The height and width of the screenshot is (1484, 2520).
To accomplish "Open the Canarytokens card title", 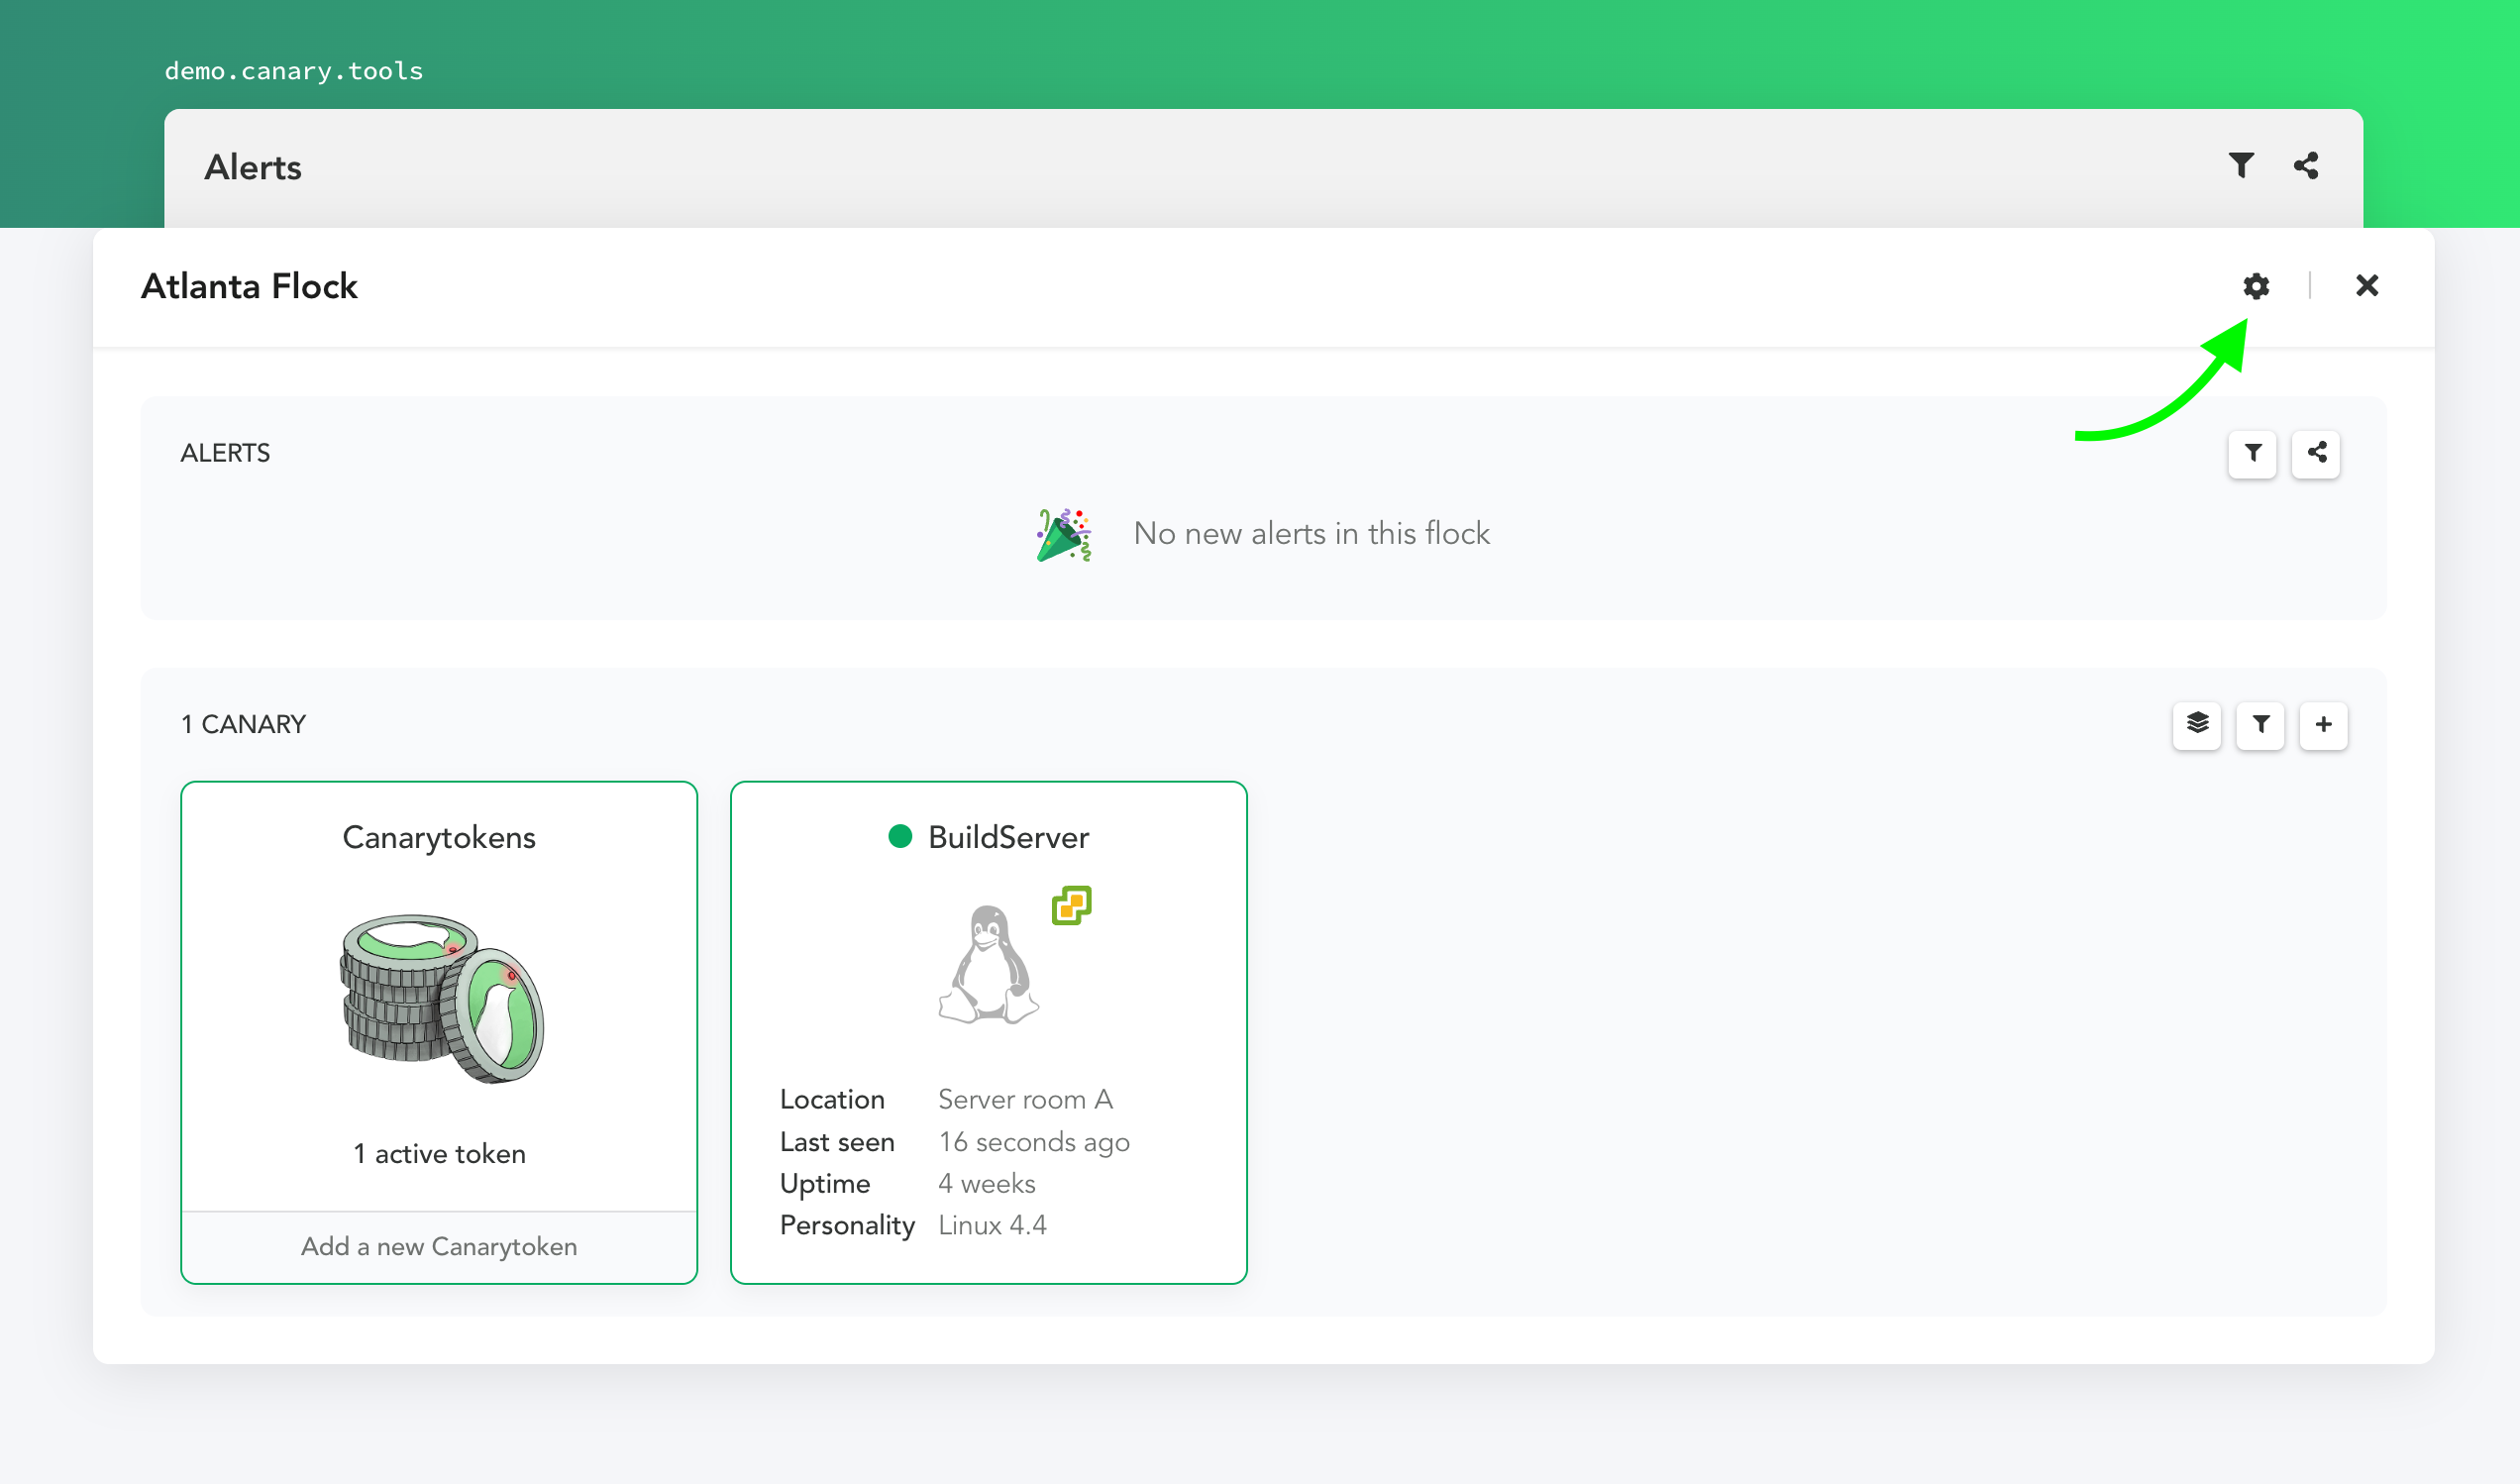I will pyautogui.click(x=439, y=837).
